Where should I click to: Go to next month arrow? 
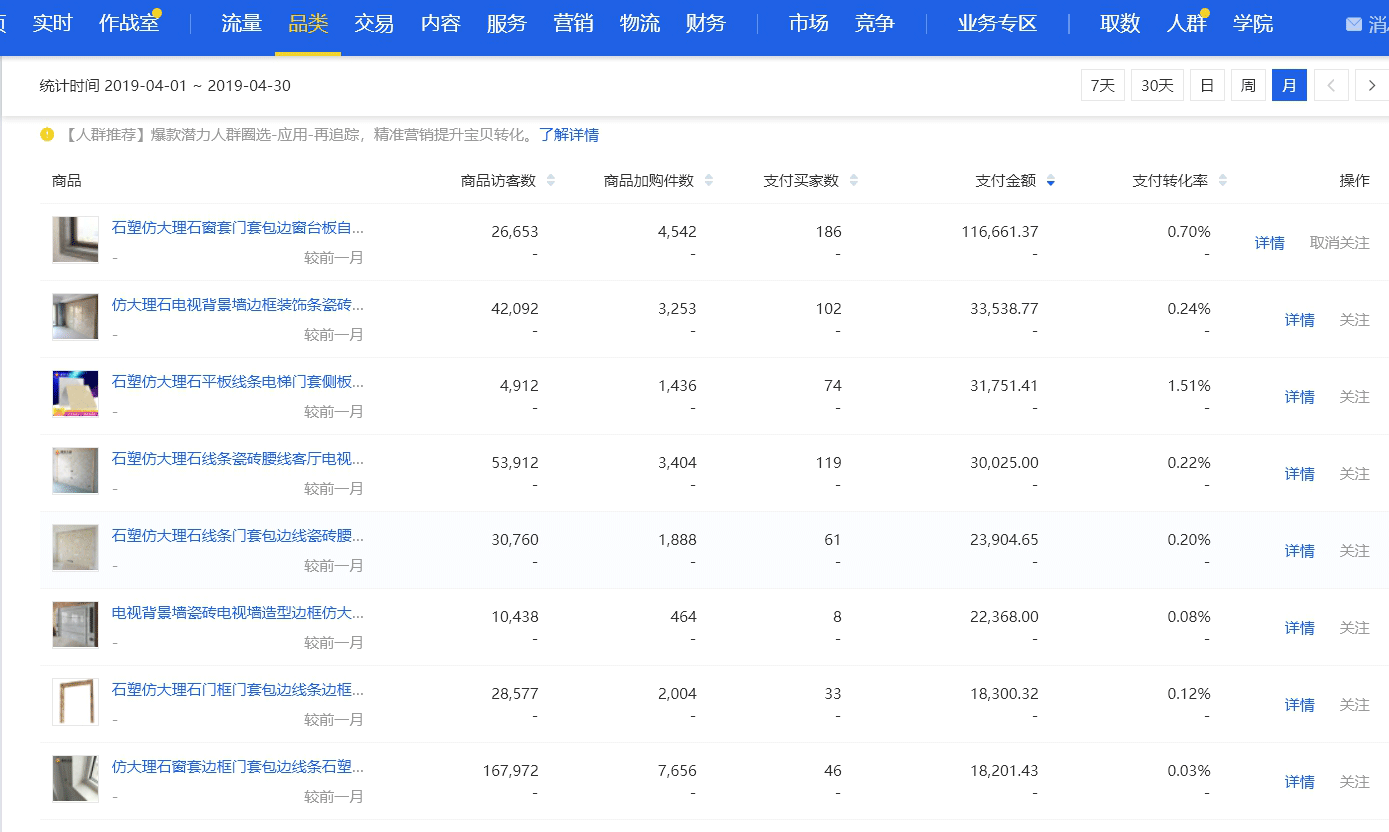pos(1372,86)
